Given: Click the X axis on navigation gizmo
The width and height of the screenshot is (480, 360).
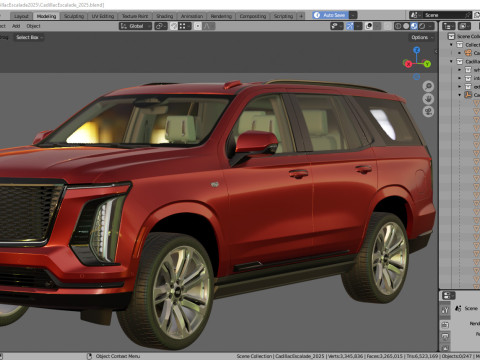Looking at the screenshot, I should click(x=408, y=64).
